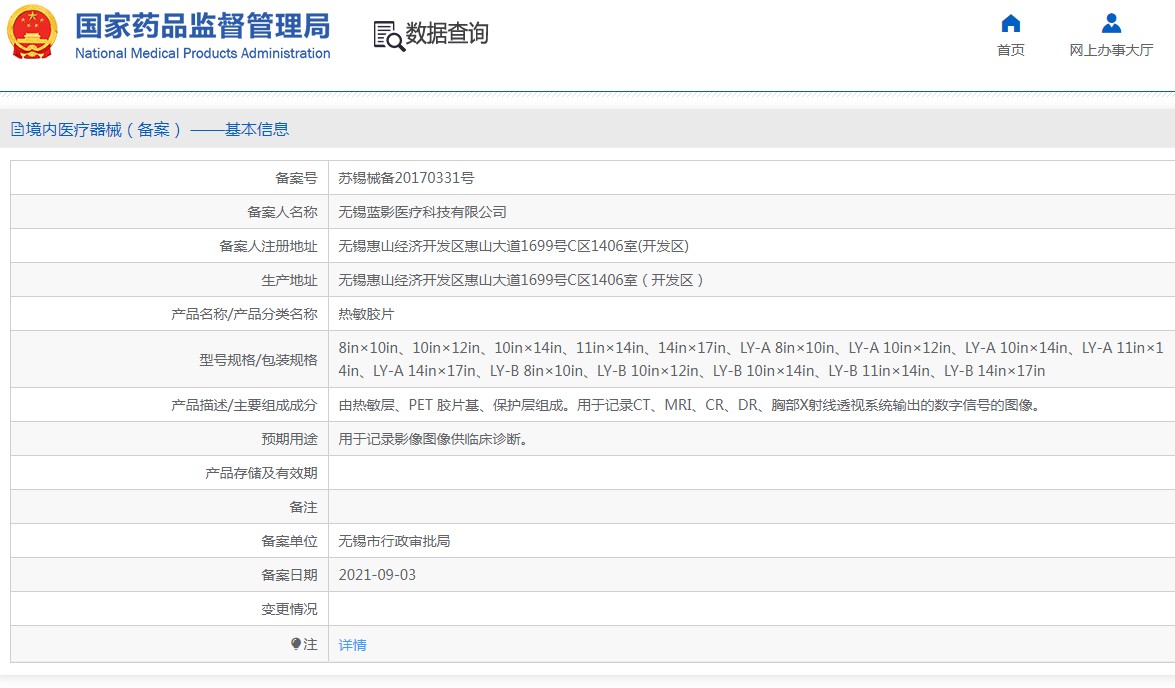Click 国家药品监督管理局 title text
1175x688 pixels.
click(202, 26)
